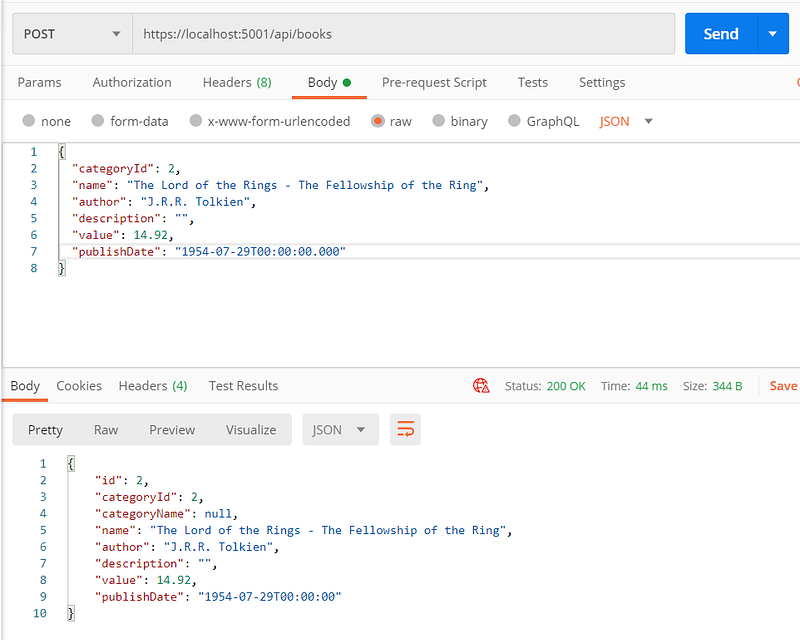Screen dimensions: 800x640
Task: Select the raw body radio button
Action: tap(378, 121)
